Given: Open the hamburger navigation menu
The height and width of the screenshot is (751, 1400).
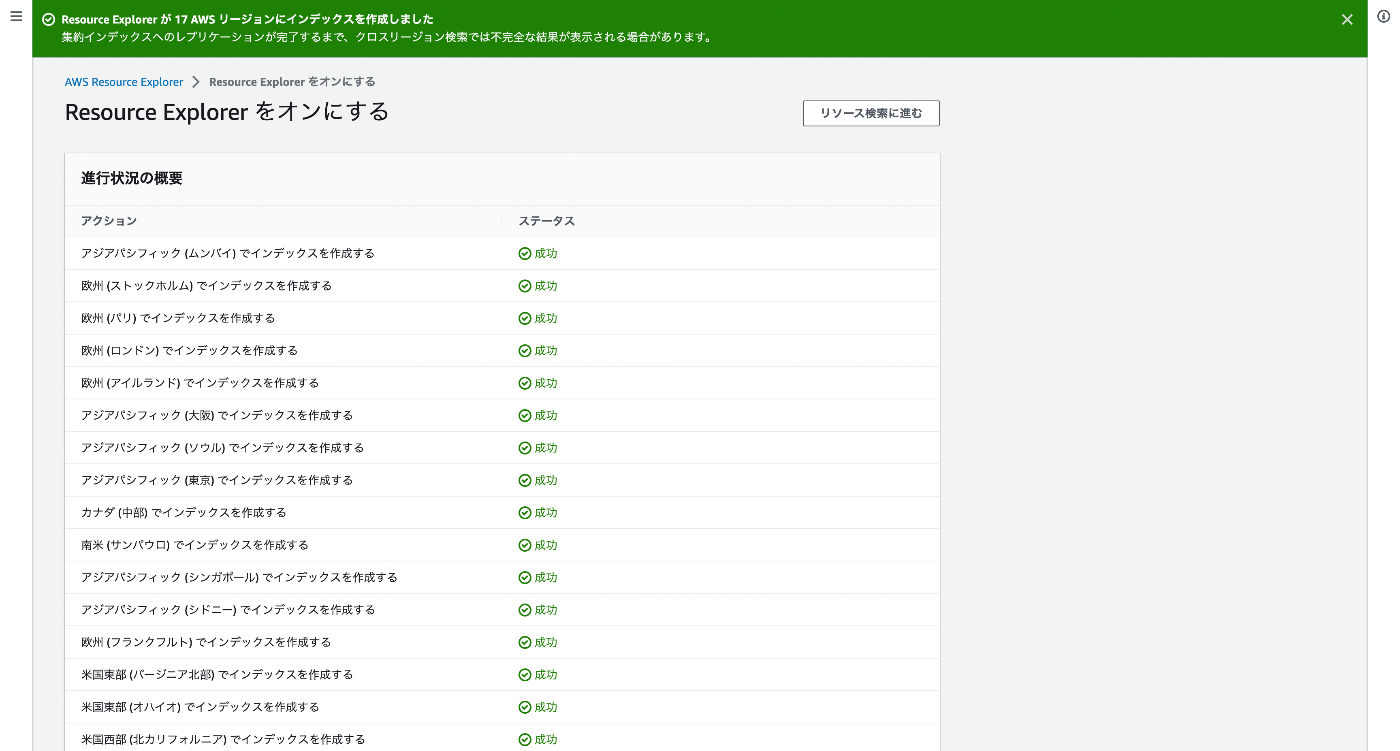Looking at the screenshot, I should click(x=16, y=17).
